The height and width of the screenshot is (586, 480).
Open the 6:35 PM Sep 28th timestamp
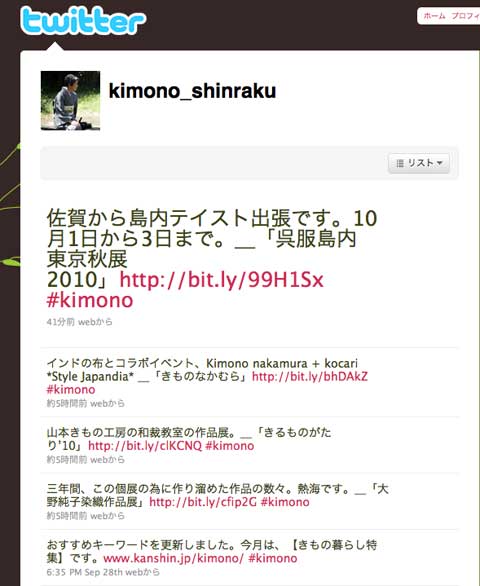(x=85, y=572)
